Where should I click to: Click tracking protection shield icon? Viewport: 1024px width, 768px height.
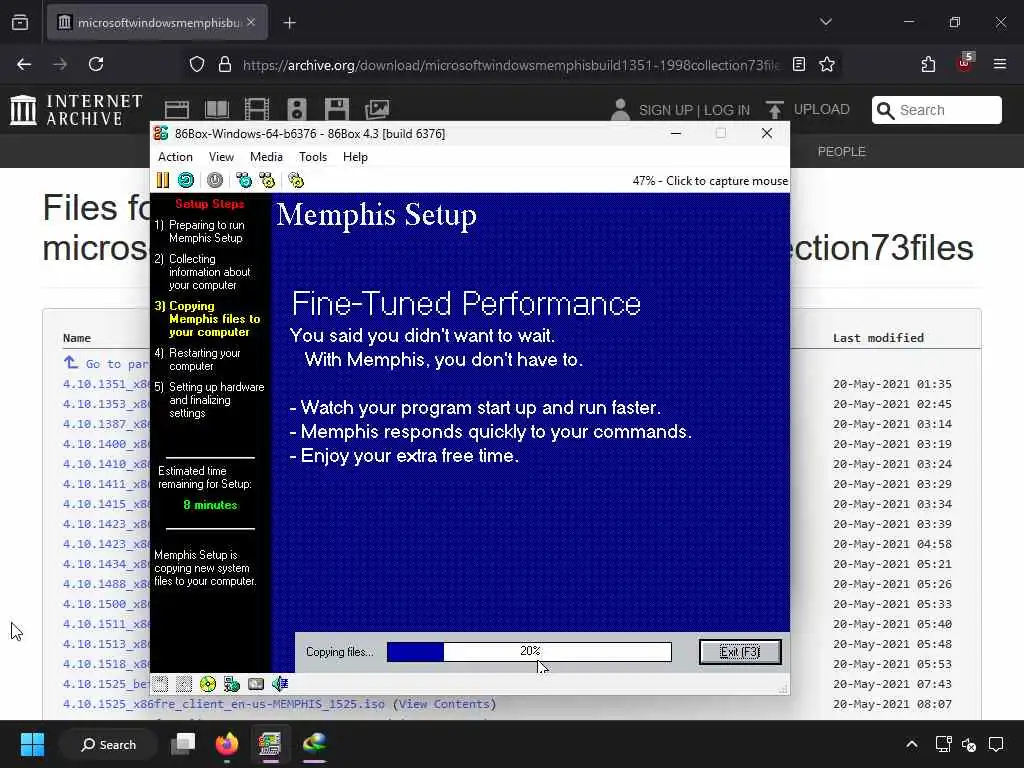click(x=197, y=64)
